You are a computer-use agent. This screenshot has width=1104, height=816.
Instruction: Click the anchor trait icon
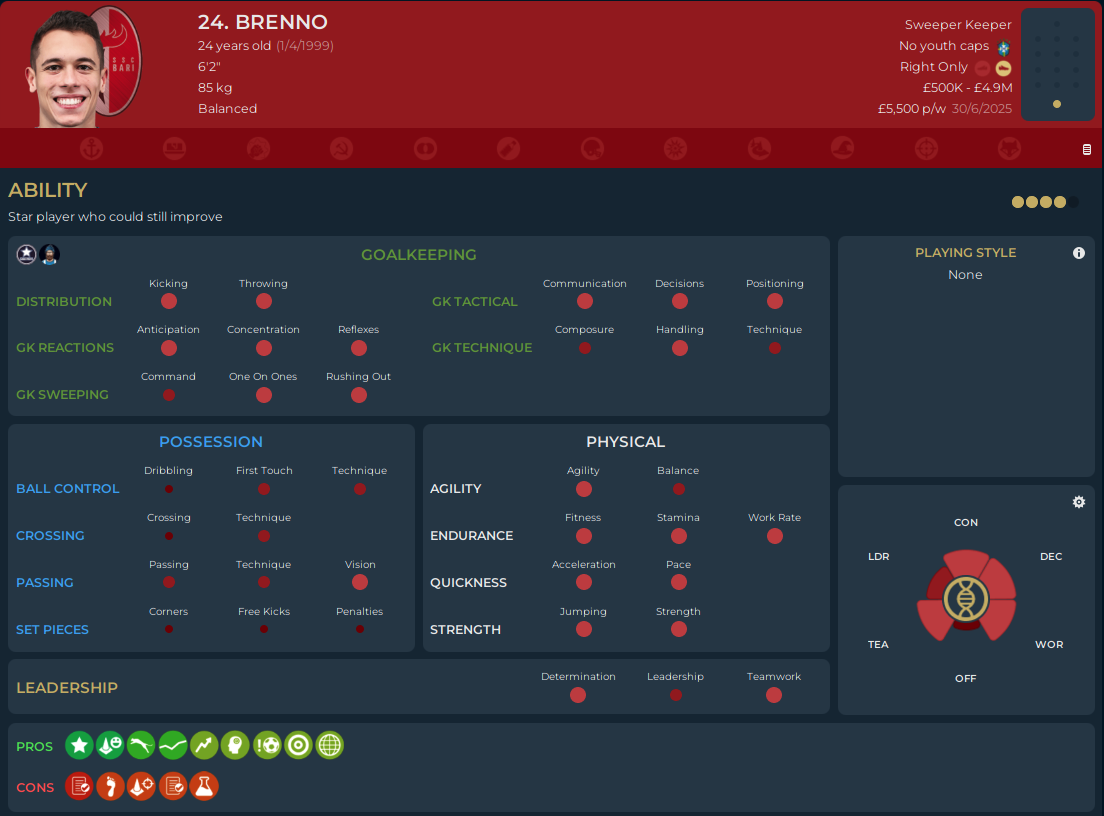[92, 149]
